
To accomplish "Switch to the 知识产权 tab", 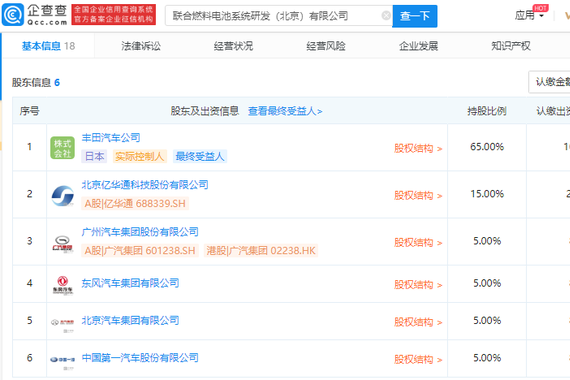I will tap(511, 46).
